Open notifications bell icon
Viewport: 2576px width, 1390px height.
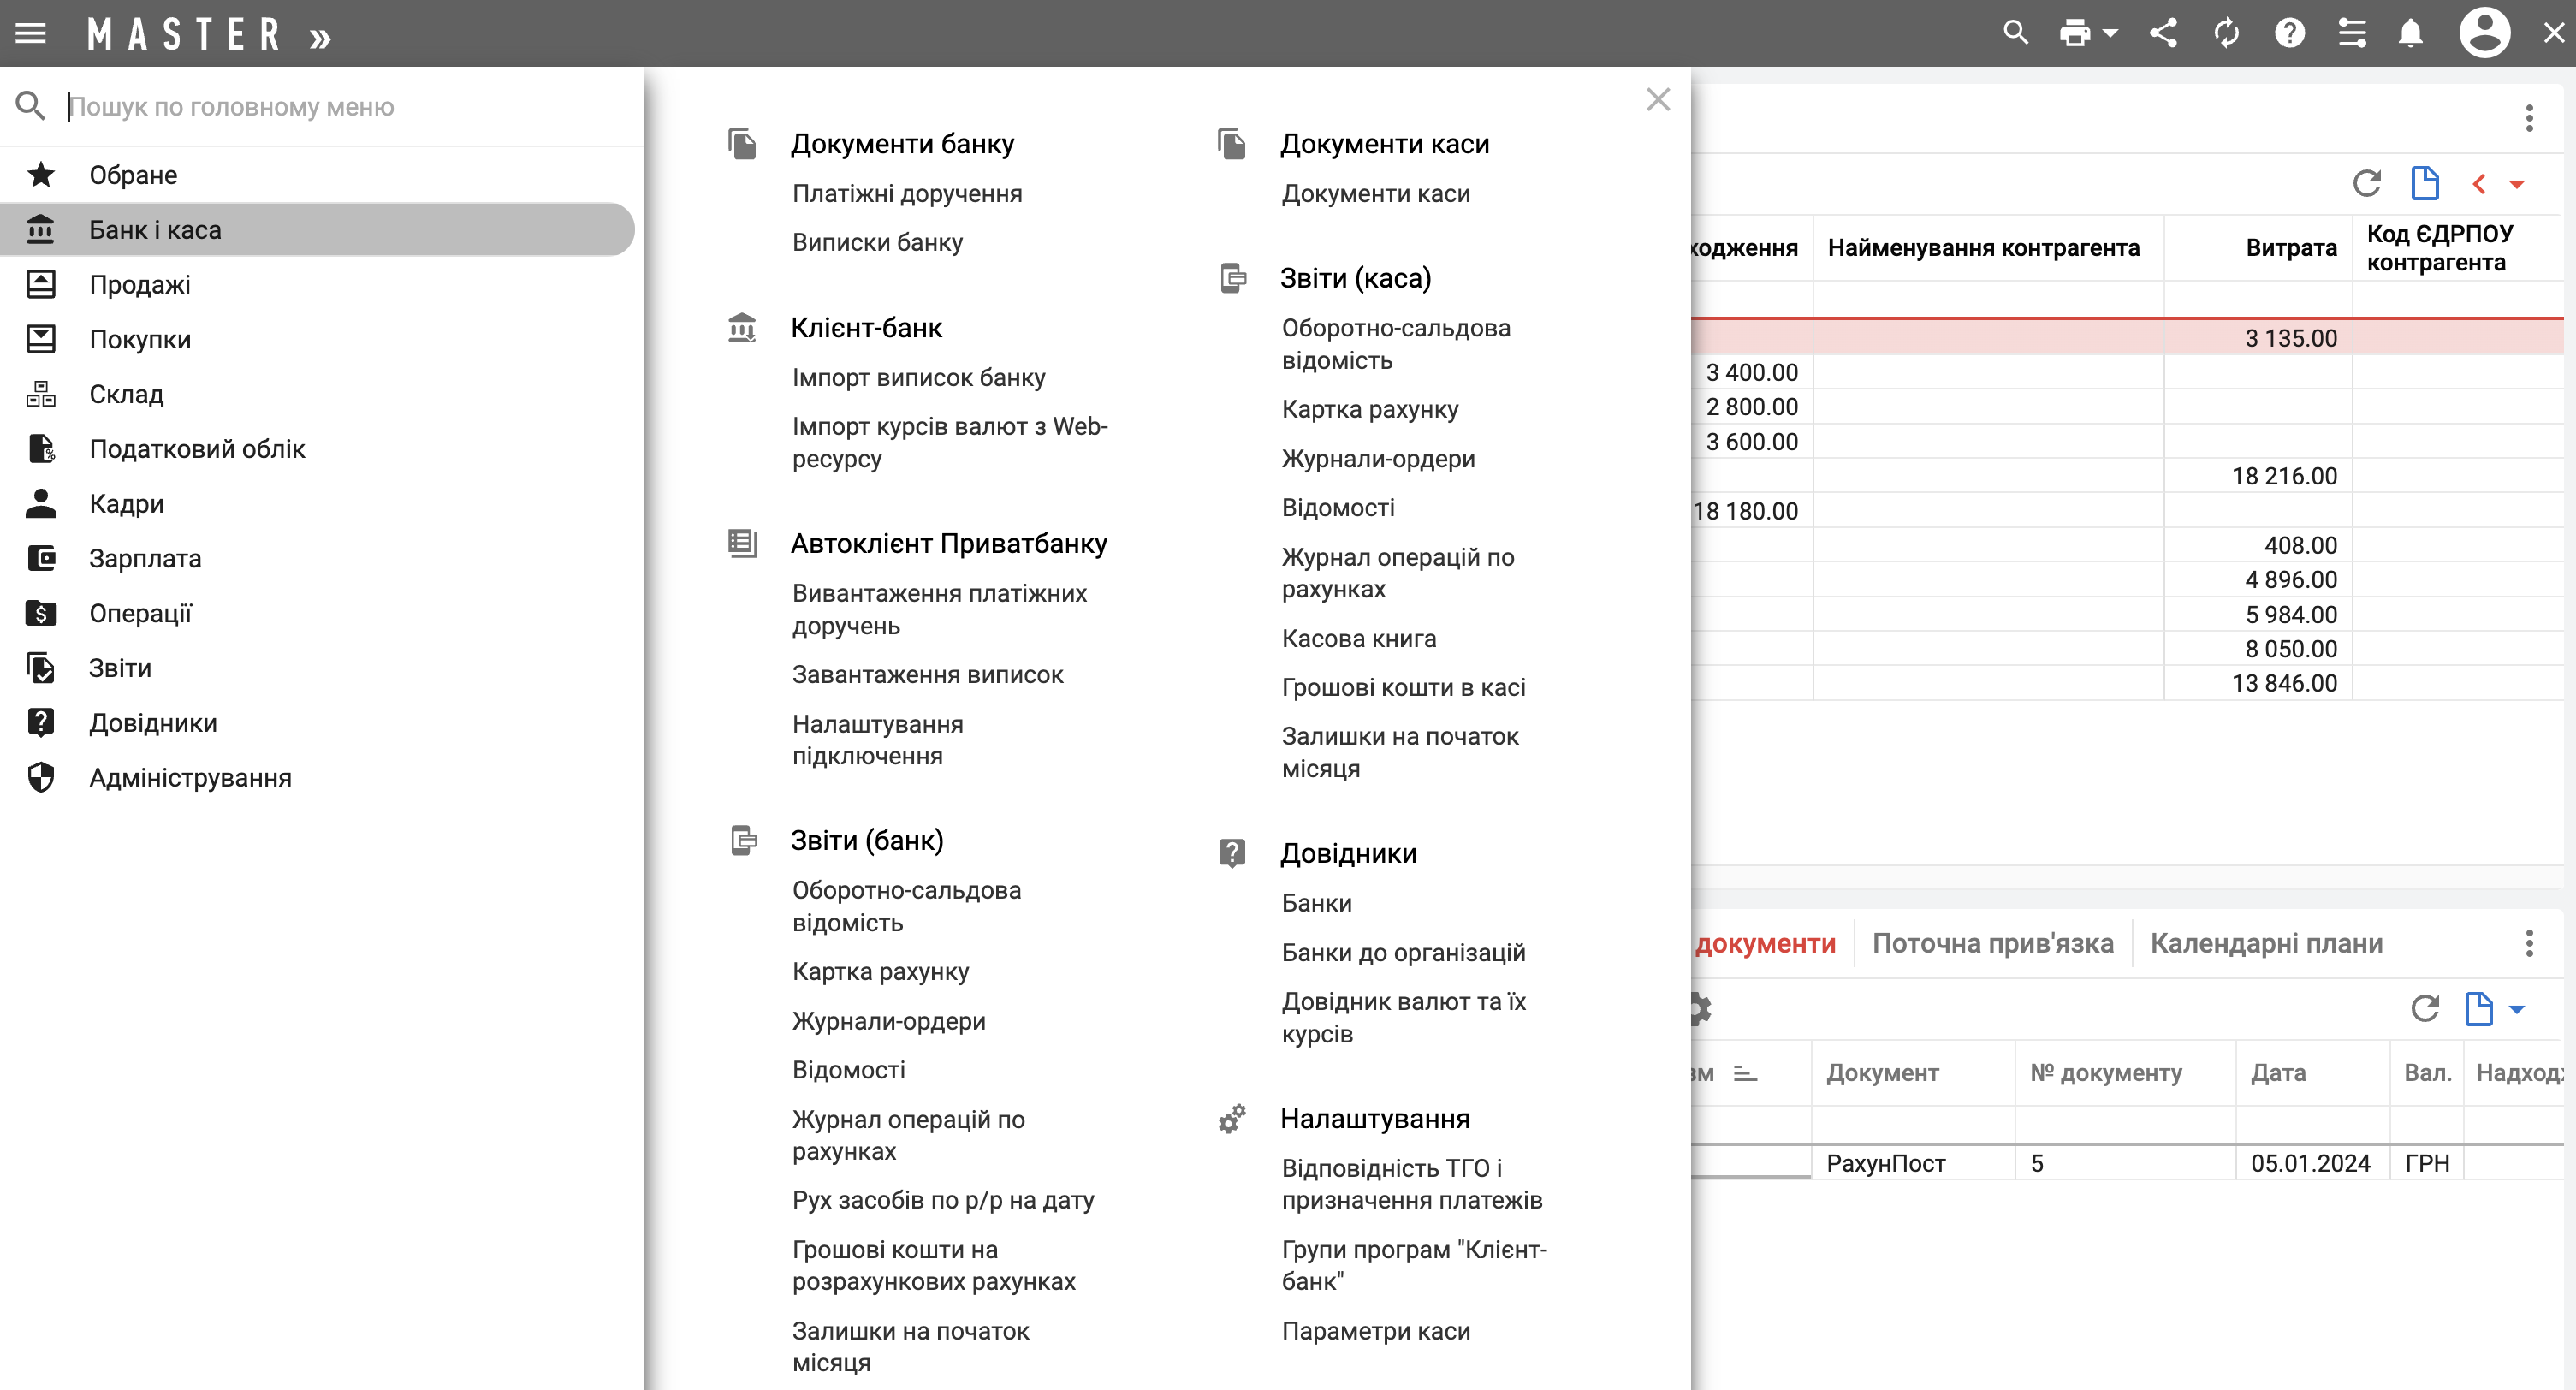[x=2411, y=33]
